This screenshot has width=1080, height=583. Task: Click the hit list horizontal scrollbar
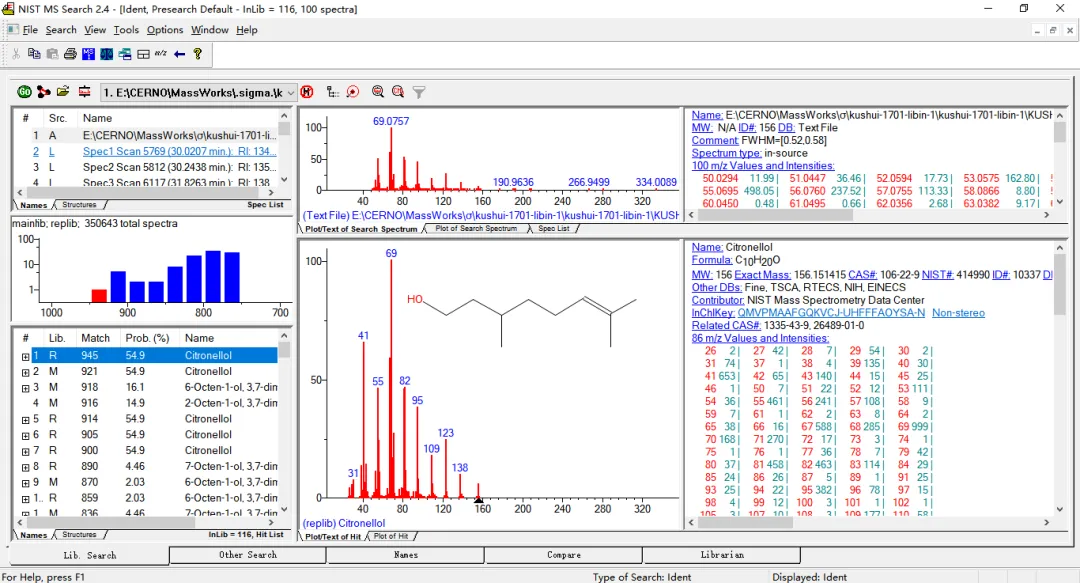[150, 521]
